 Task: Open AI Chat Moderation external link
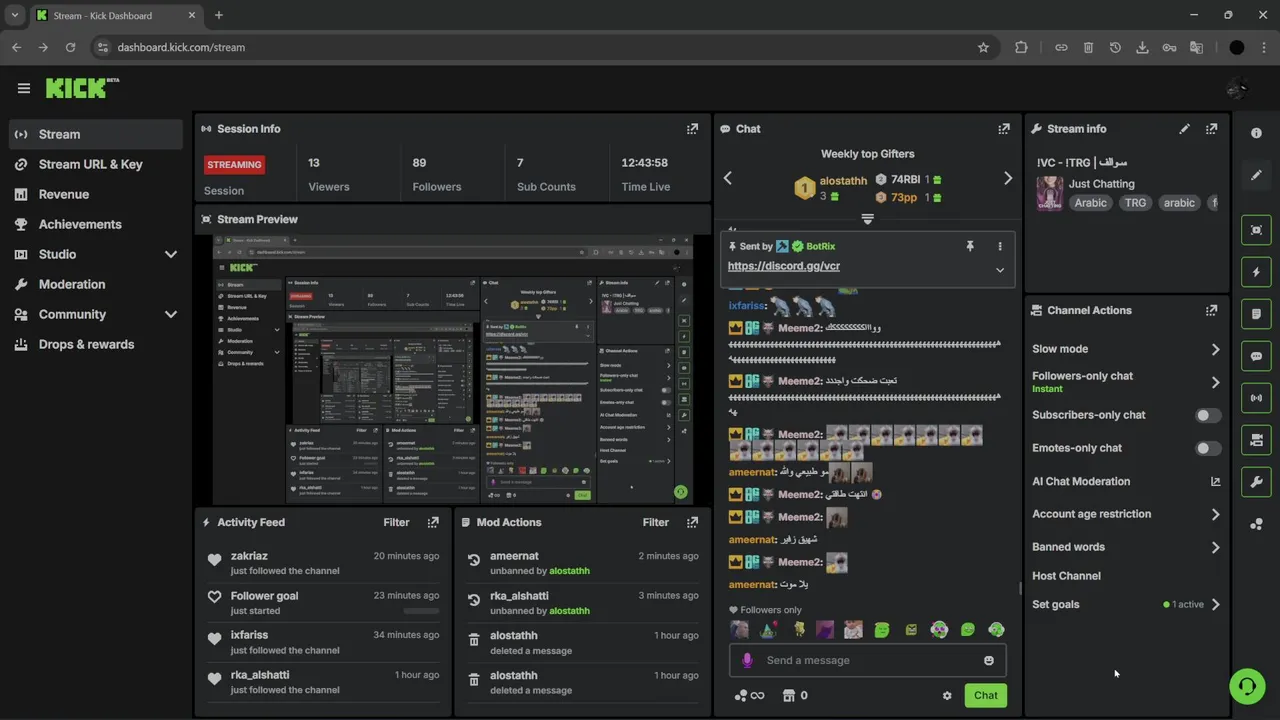1215,482
